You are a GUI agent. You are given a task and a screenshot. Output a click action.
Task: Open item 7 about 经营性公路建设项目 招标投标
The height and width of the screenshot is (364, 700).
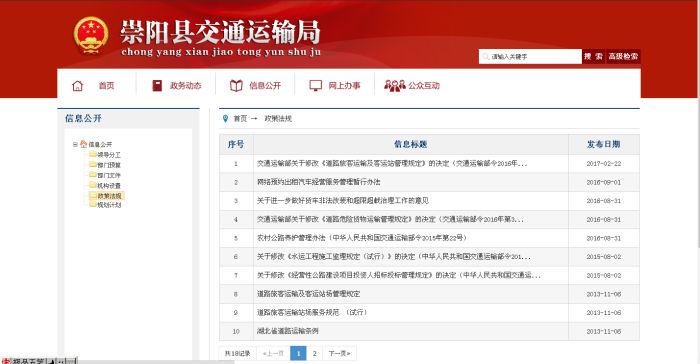point(398,275)
